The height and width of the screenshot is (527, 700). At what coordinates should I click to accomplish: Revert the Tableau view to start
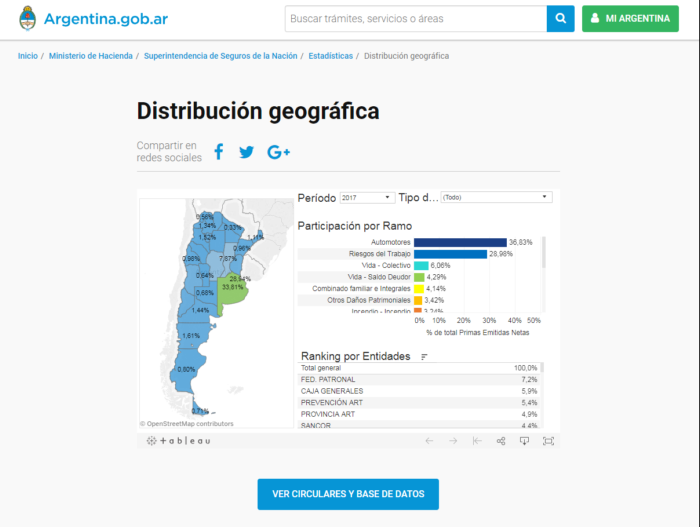click(x=477, y=441)
